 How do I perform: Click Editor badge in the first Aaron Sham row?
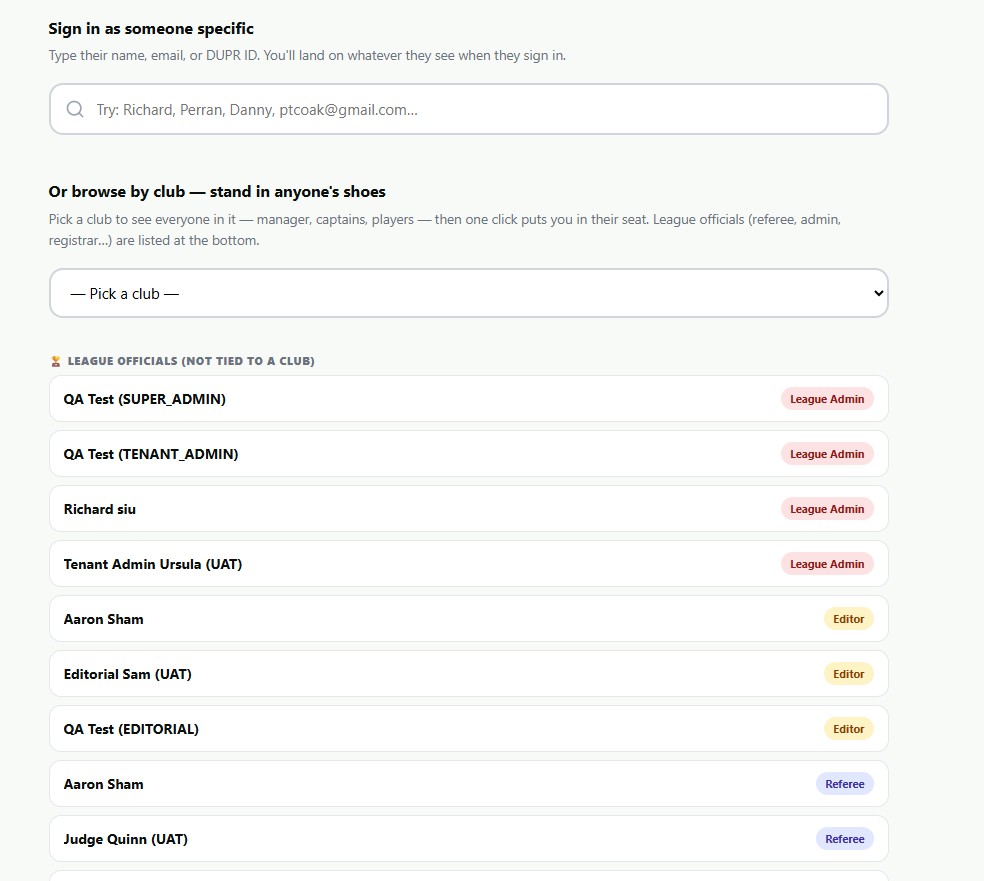point(848,619)
